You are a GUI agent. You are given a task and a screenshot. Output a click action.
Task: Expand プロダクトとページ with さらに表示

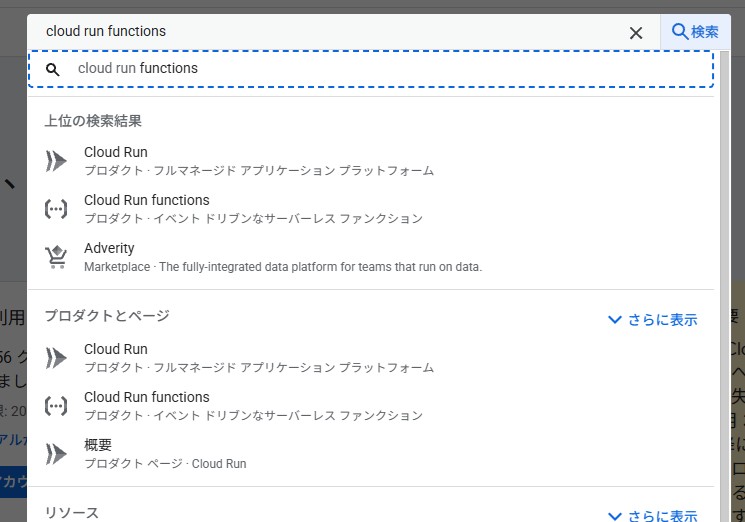(x=653, y=320)
